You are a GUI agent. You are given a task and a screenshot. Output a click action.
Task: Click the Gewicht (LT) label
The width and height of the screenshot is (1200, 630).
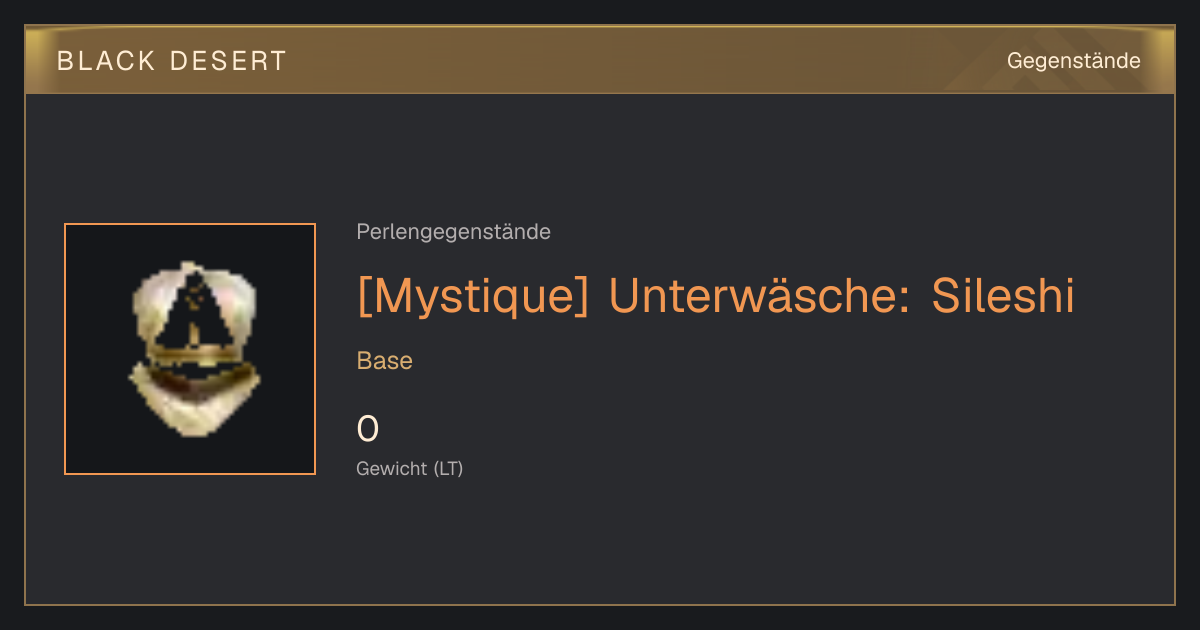[410, 468]
